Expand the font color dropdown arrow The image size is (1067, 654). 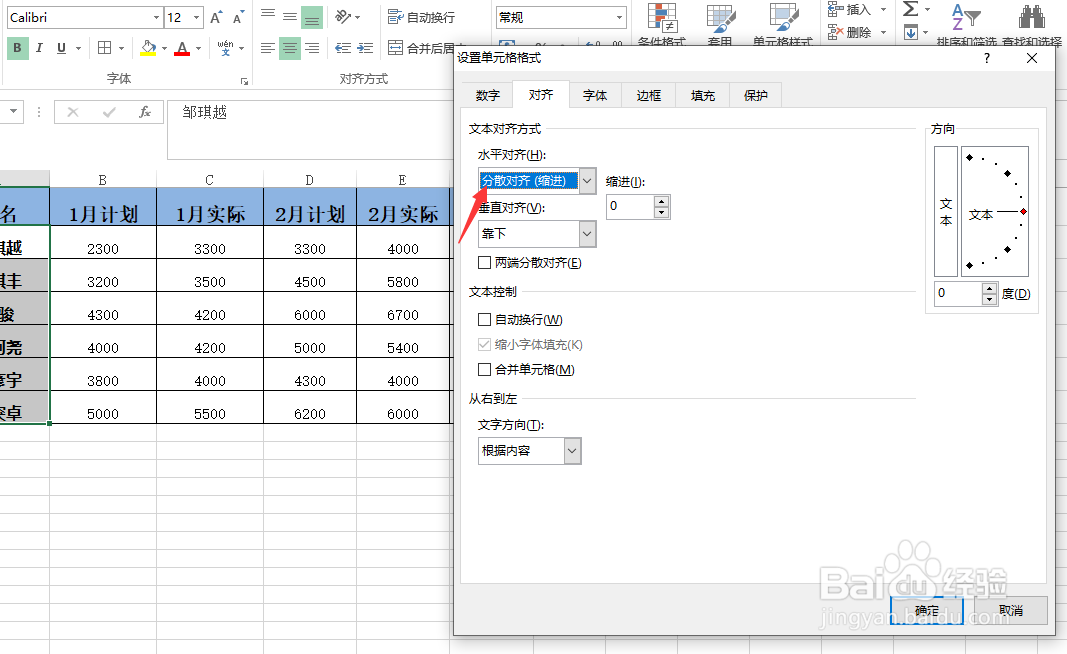[199, 48]
